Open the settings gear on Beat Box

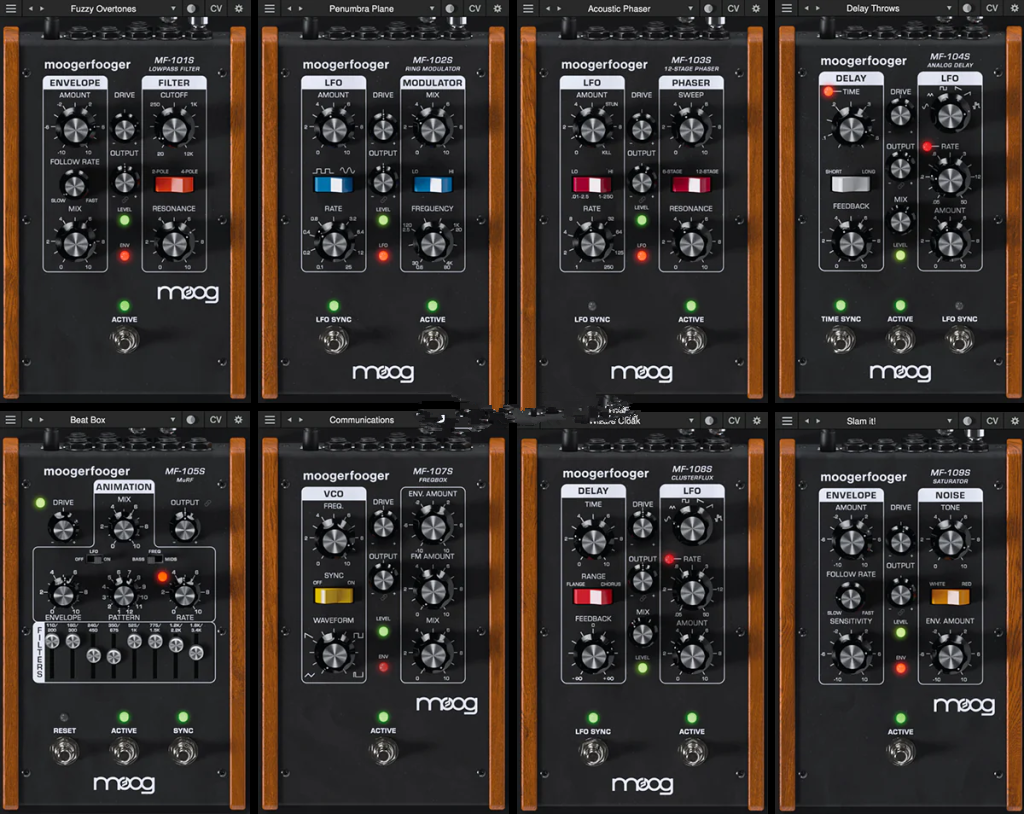point(237,420)
